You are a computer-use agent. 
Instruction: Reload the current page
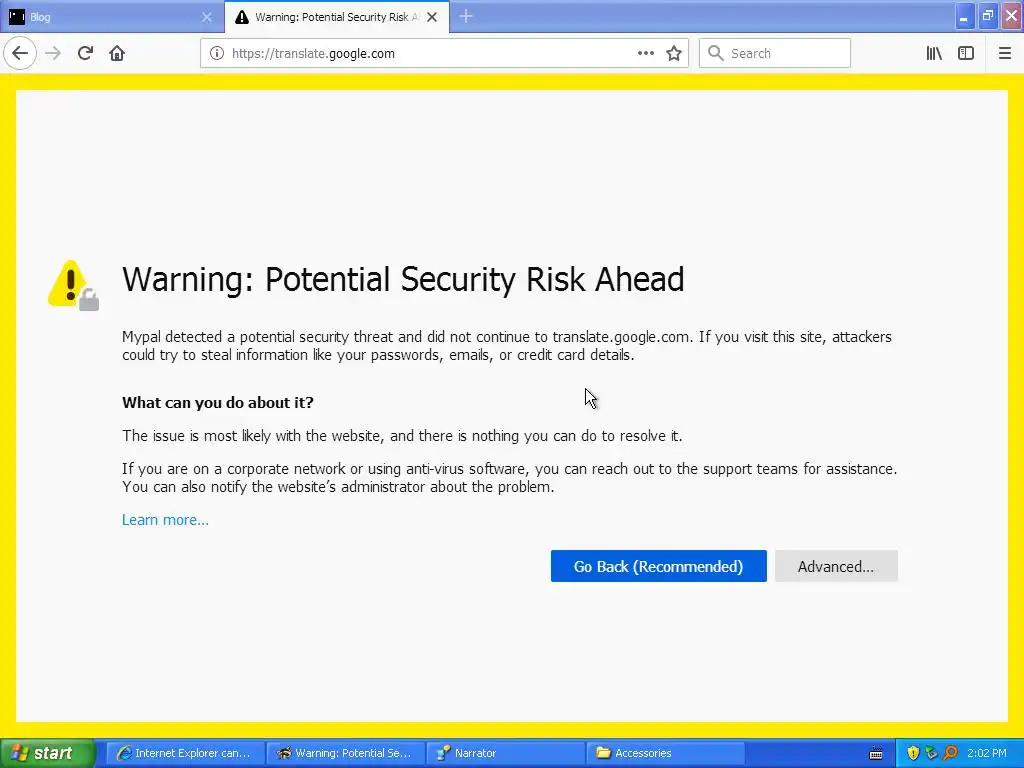[x=85, y=53]
